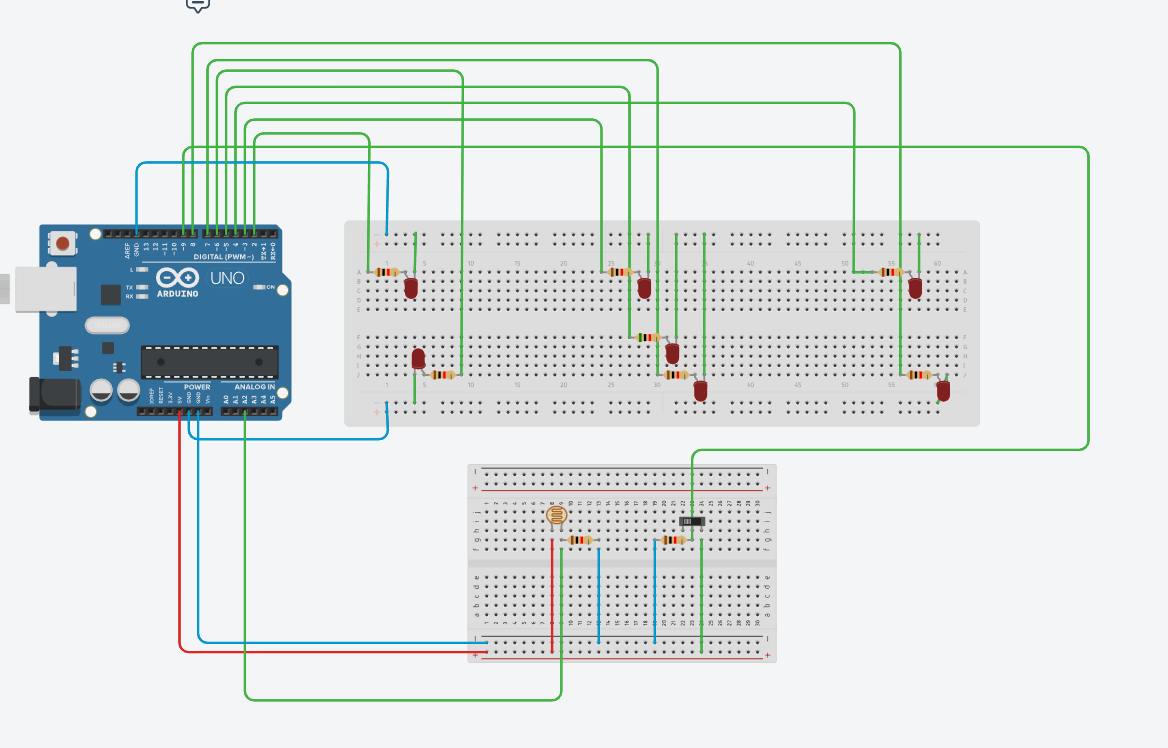Click the Arduino infinity logo
The image size is (1168, 748).
tap(177, 278)
